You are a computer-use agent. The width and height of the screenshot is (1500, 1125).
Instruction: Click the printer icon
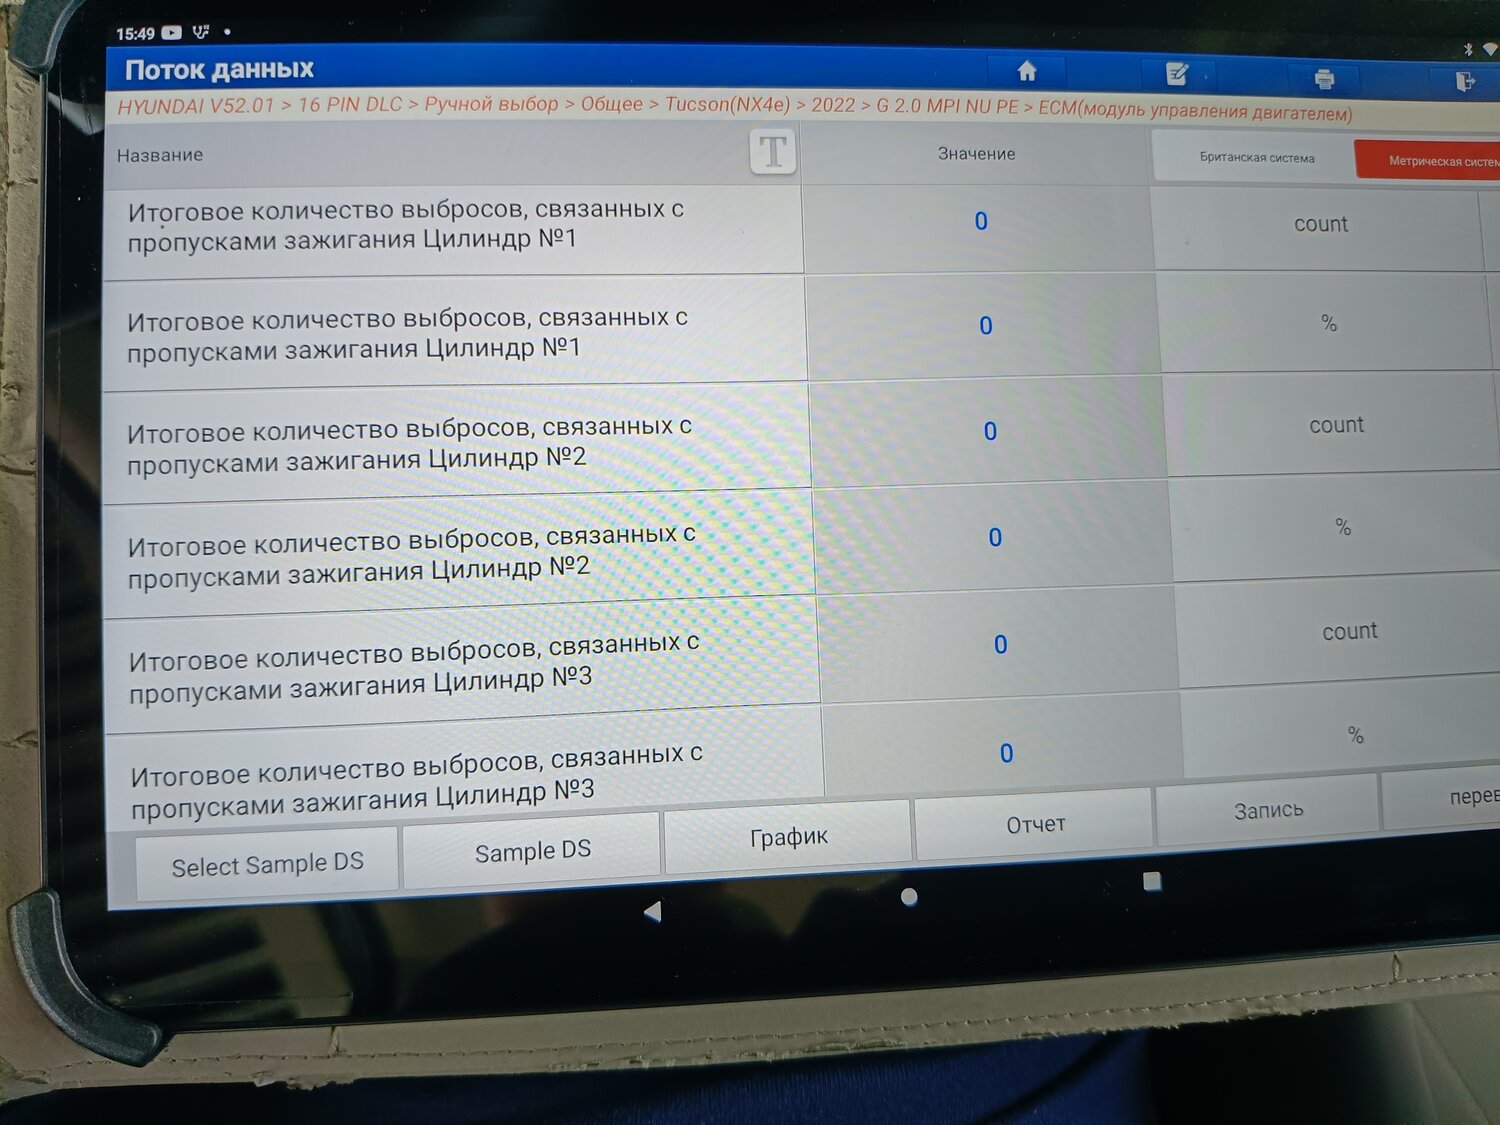(1324, 78)
